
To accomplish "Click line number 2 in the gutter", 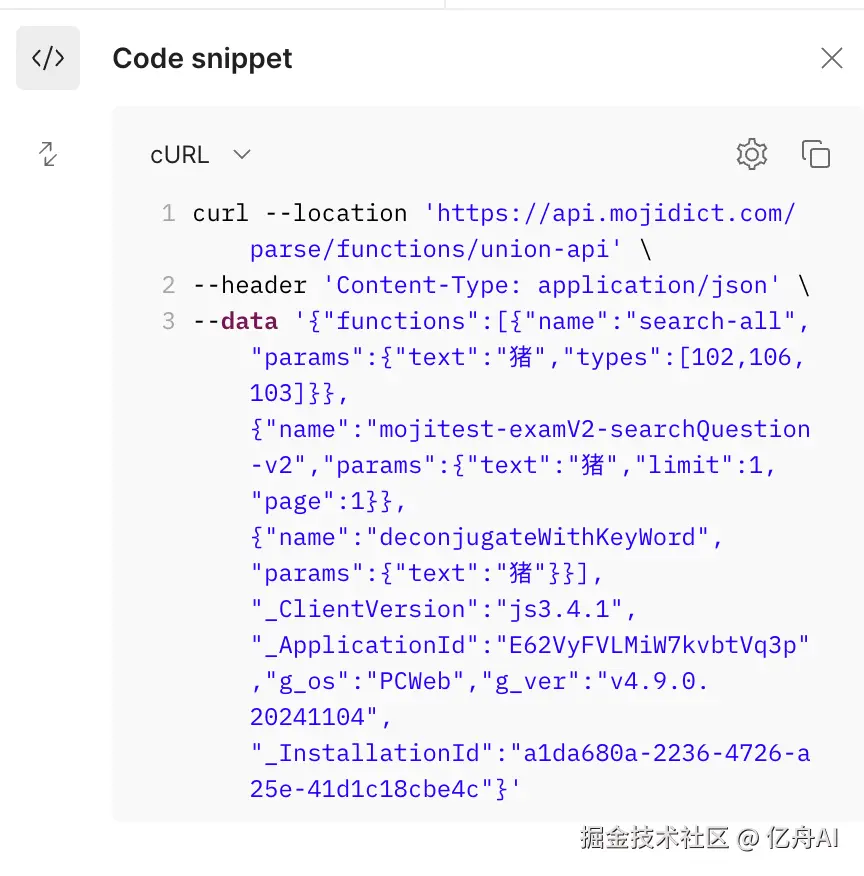I will (x=168, y=285).
